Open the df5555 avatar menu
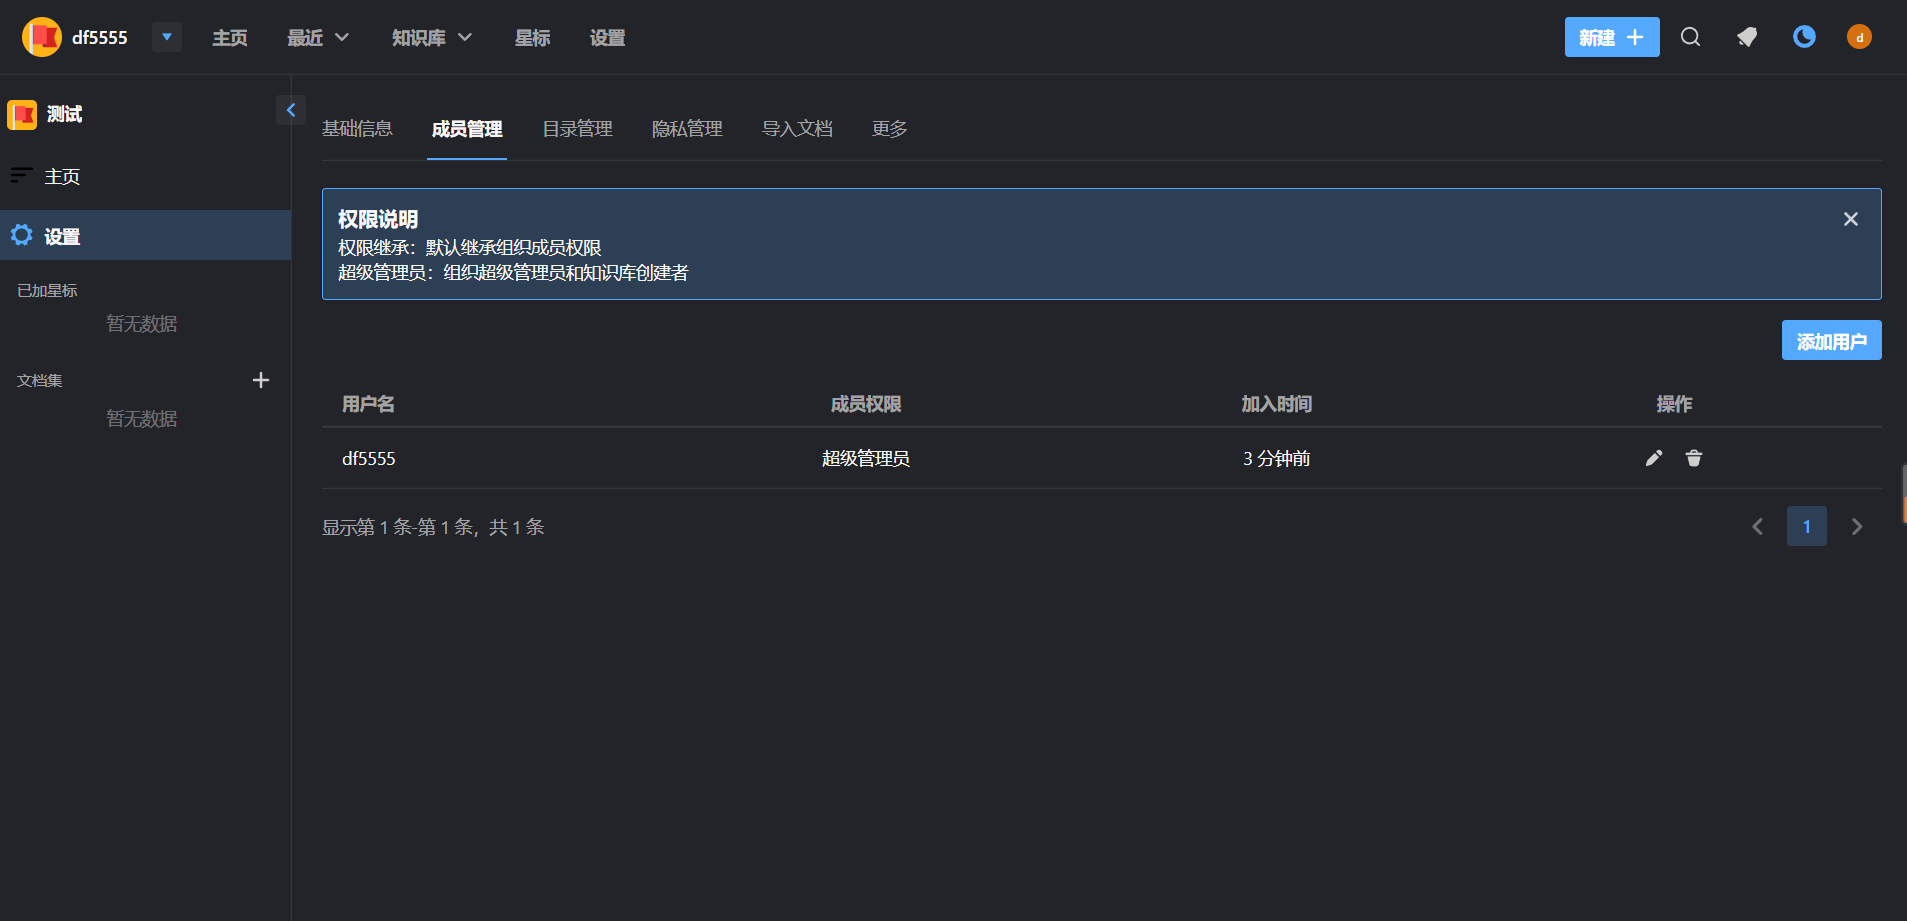The image size is (1907, 921). coord(1858,37)
